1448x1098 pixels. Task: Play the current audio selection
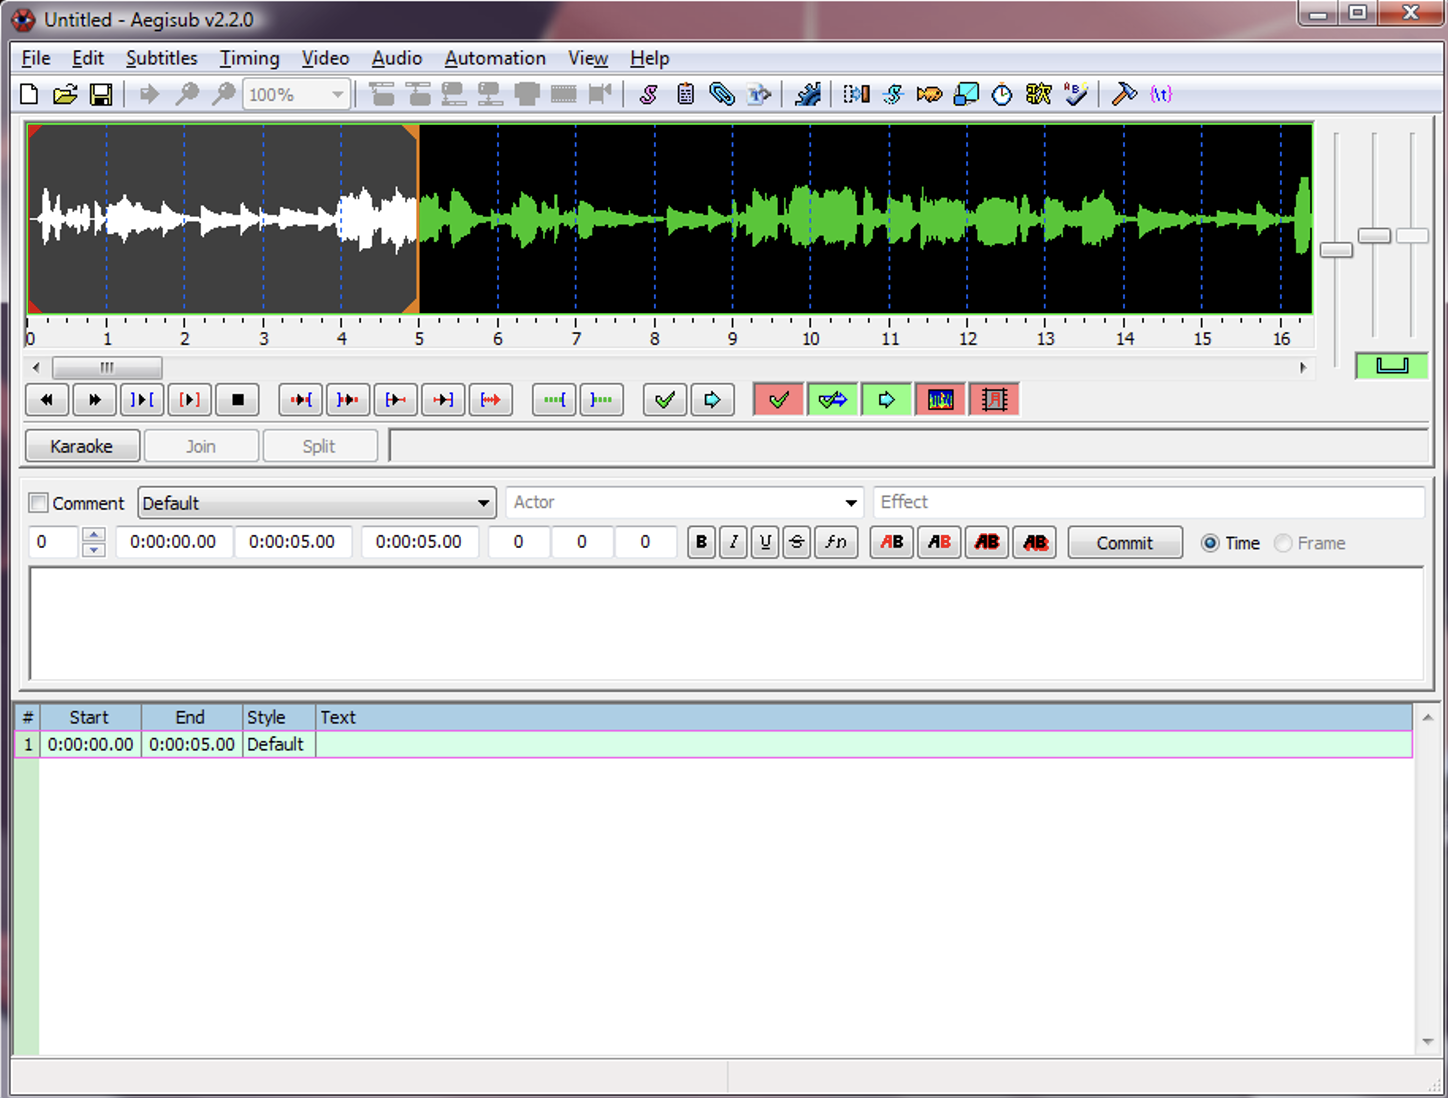[x=142, y=400]
